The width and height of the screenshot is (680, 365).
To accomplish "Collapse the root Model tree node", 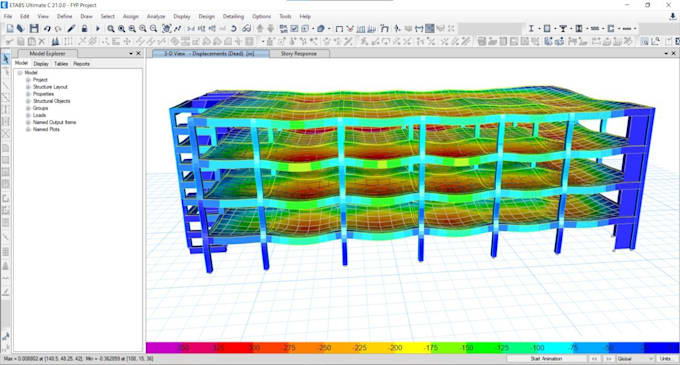I will pos(20,73).
